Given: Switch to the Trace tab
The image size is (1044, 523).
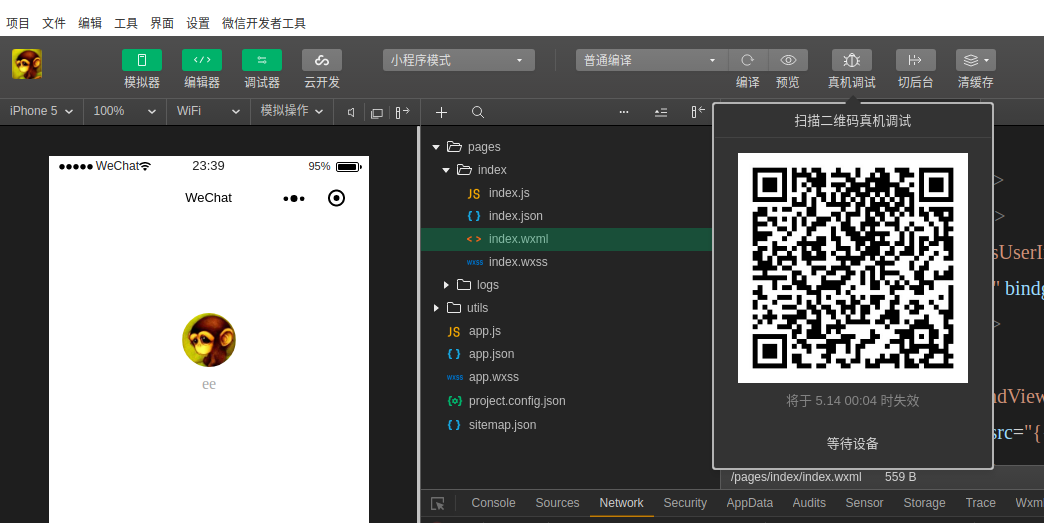Looking at the screenshot, I should click(981, 503).
